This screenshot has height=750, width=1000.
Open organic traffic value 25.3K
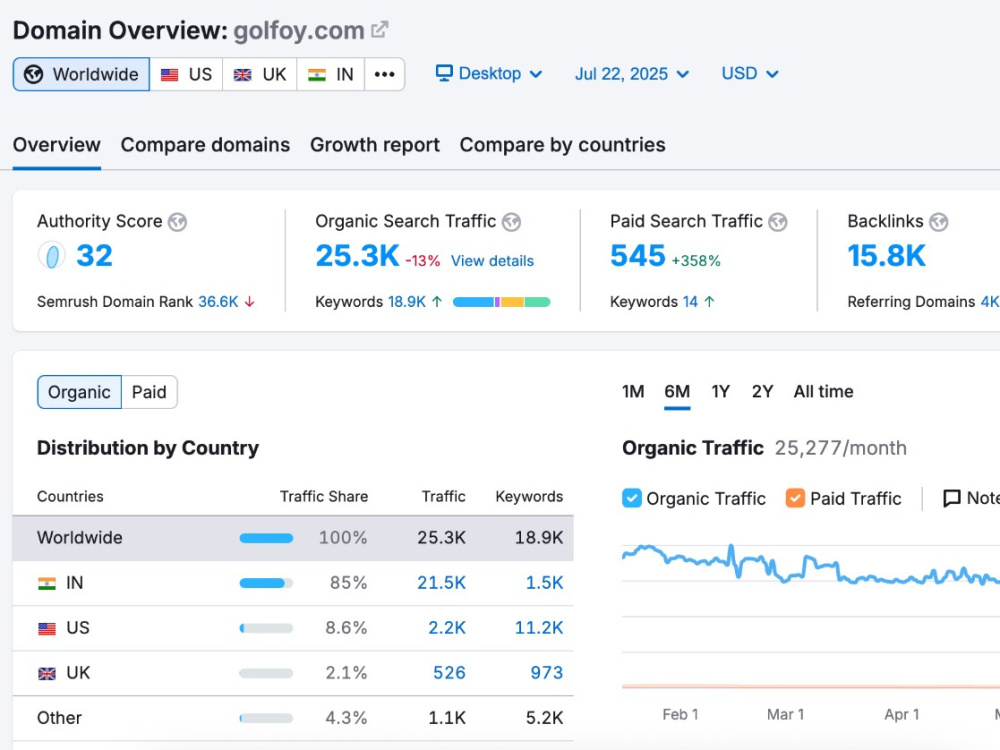click(358, 256)
